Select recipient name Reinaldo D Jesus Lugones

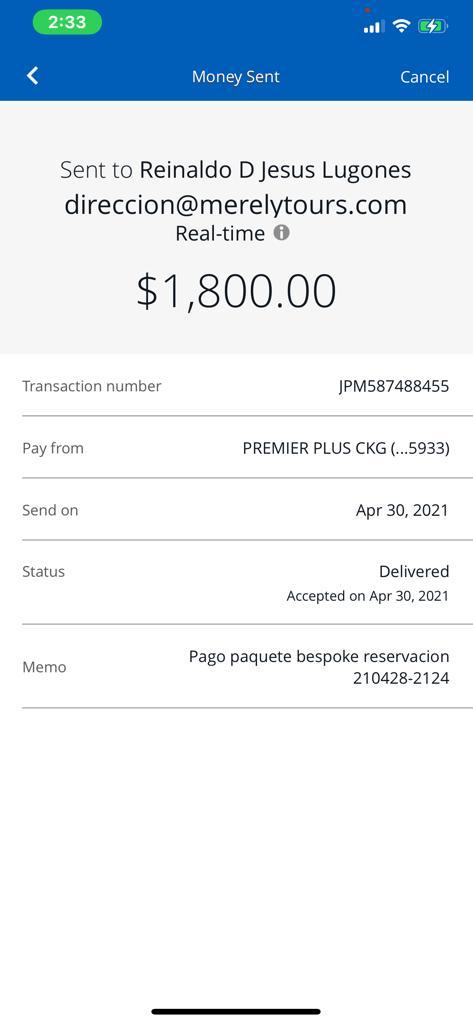pos(276,170)
